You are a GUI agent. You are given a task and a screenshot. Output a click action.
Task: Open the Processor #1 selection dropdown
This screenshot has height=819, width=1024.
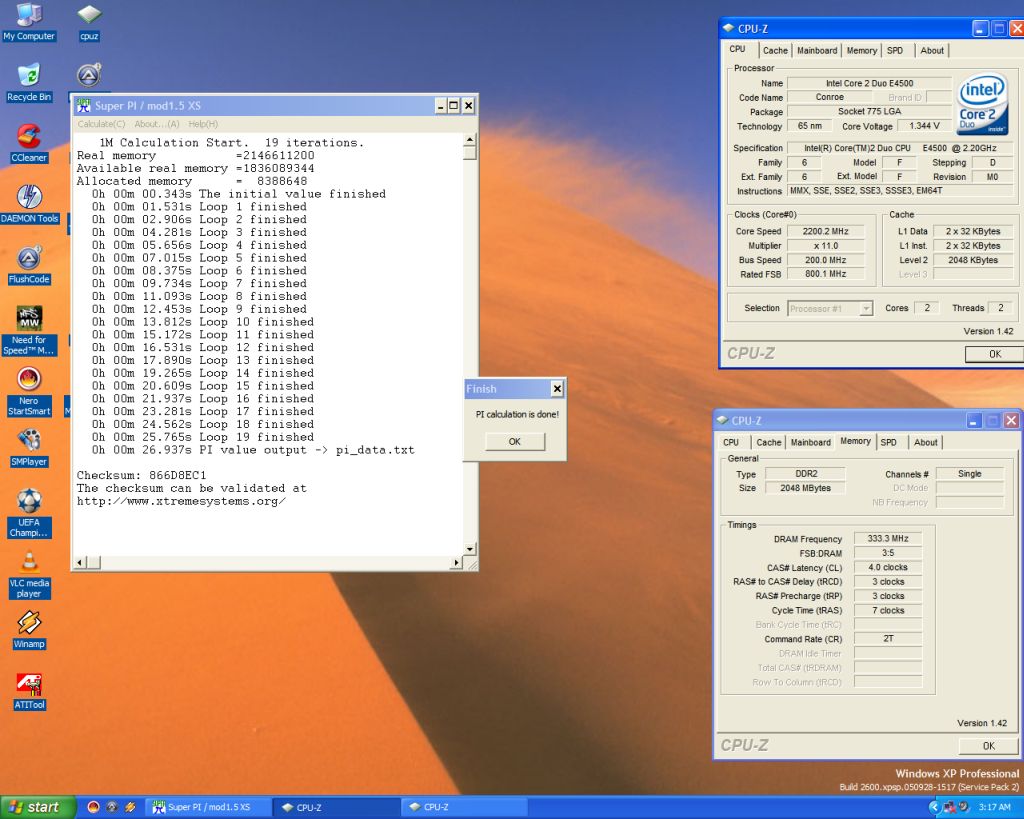coord(866,308)
